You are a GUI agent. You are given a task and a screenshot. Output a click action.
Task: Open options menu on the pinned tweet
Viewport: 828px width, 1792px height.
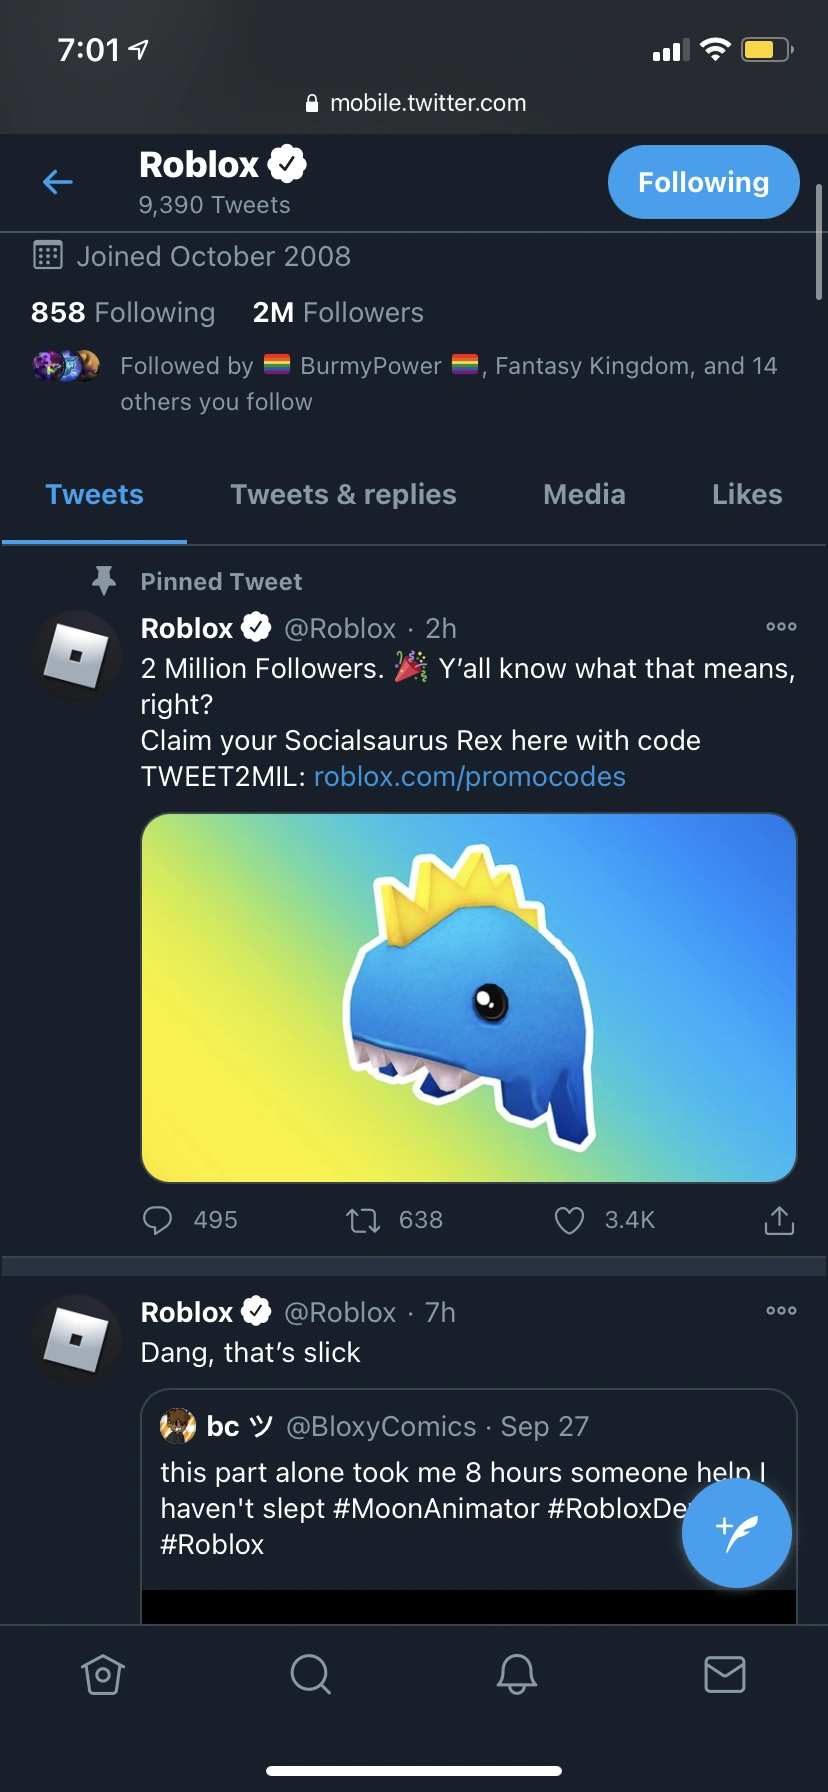780,627
